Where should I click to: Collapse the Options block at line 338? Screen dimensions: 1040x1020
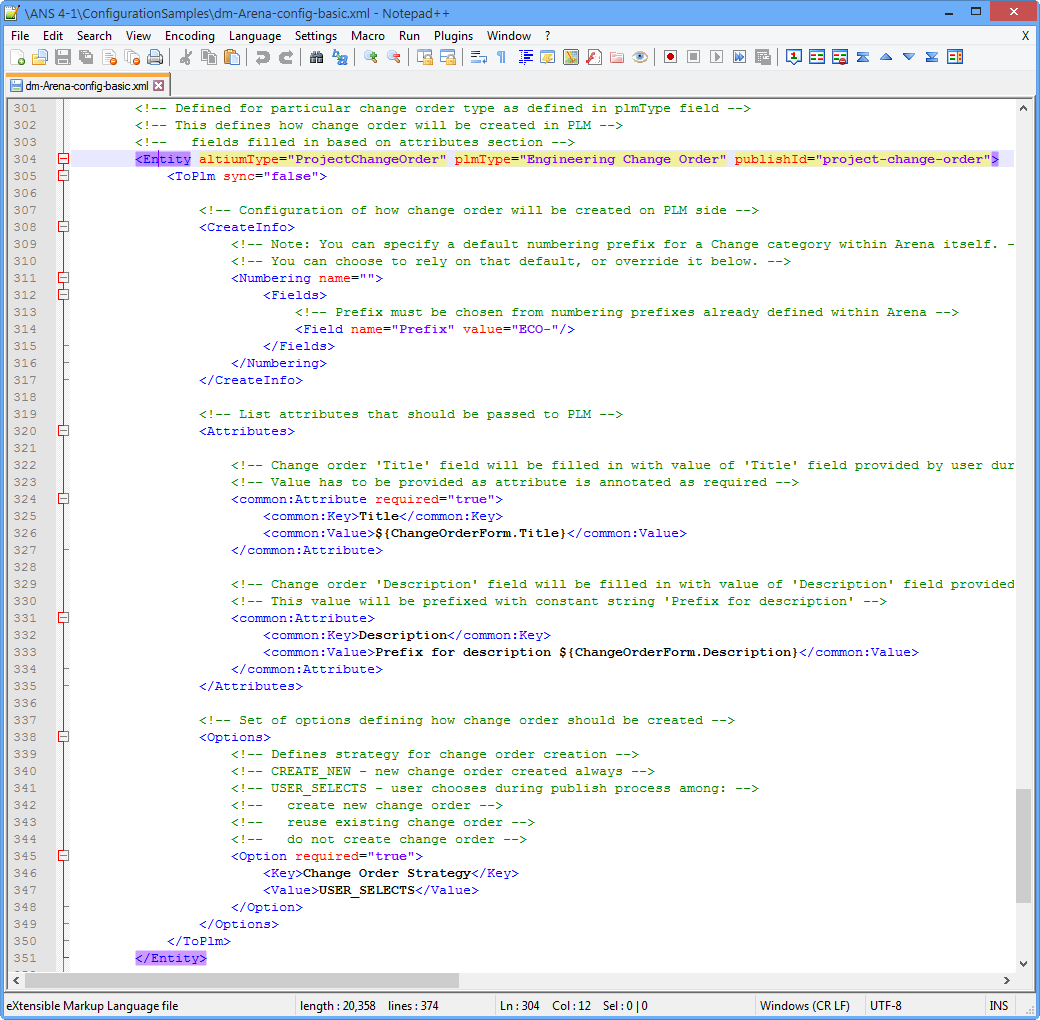point(63,737)
